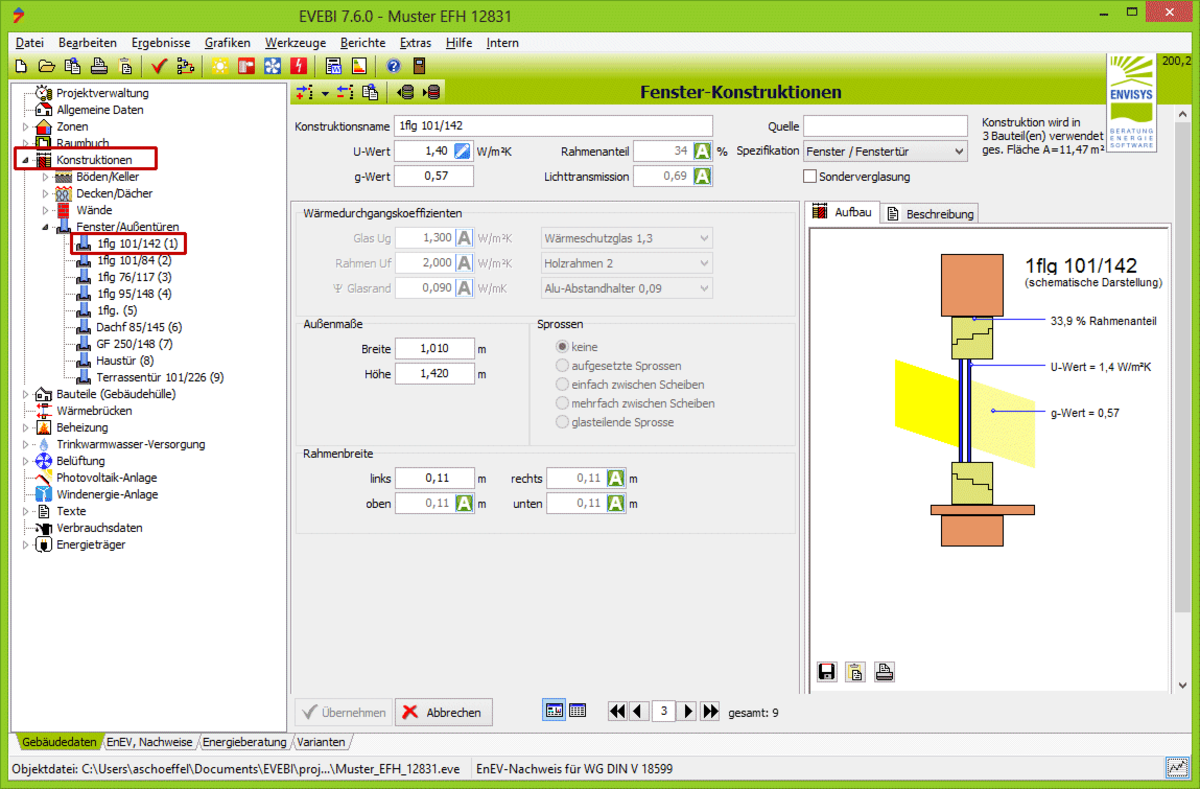This screenshot has width=1200, height=789.
Task: Click the blue help question mark icon
Action: (393, 67)
